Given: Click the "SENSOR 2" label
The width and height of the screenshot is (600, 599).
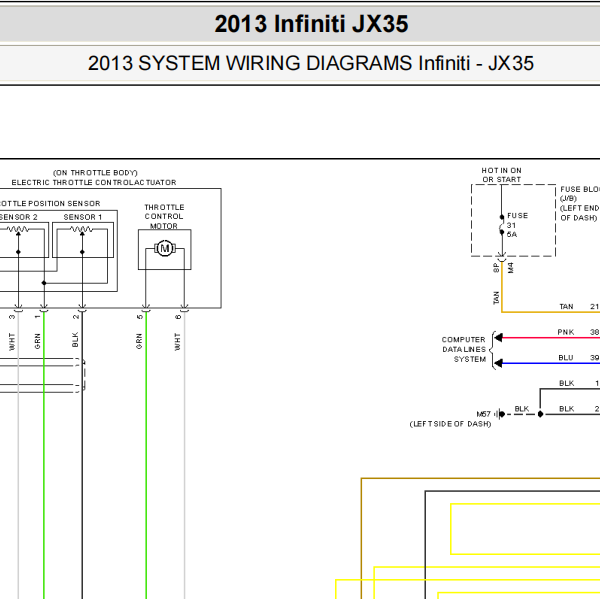Looking at the screenshot, I should (18, 217).
